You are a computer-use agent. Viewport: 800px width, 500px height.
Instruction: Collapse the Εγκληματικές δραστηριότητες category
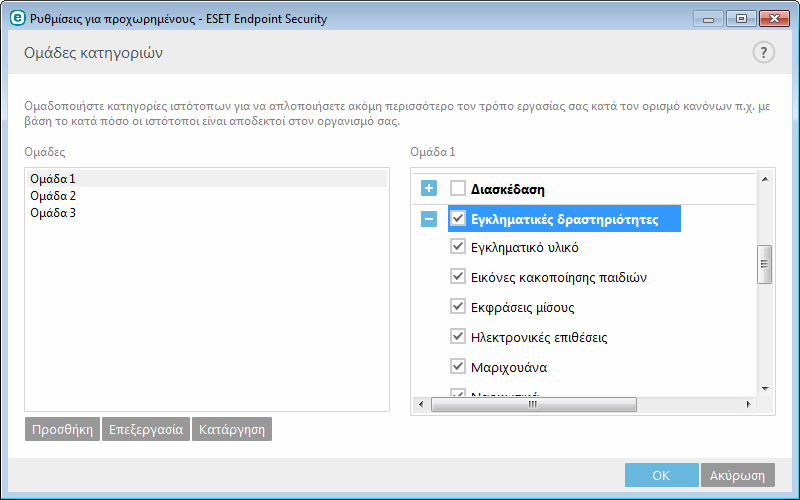[429, 219]
